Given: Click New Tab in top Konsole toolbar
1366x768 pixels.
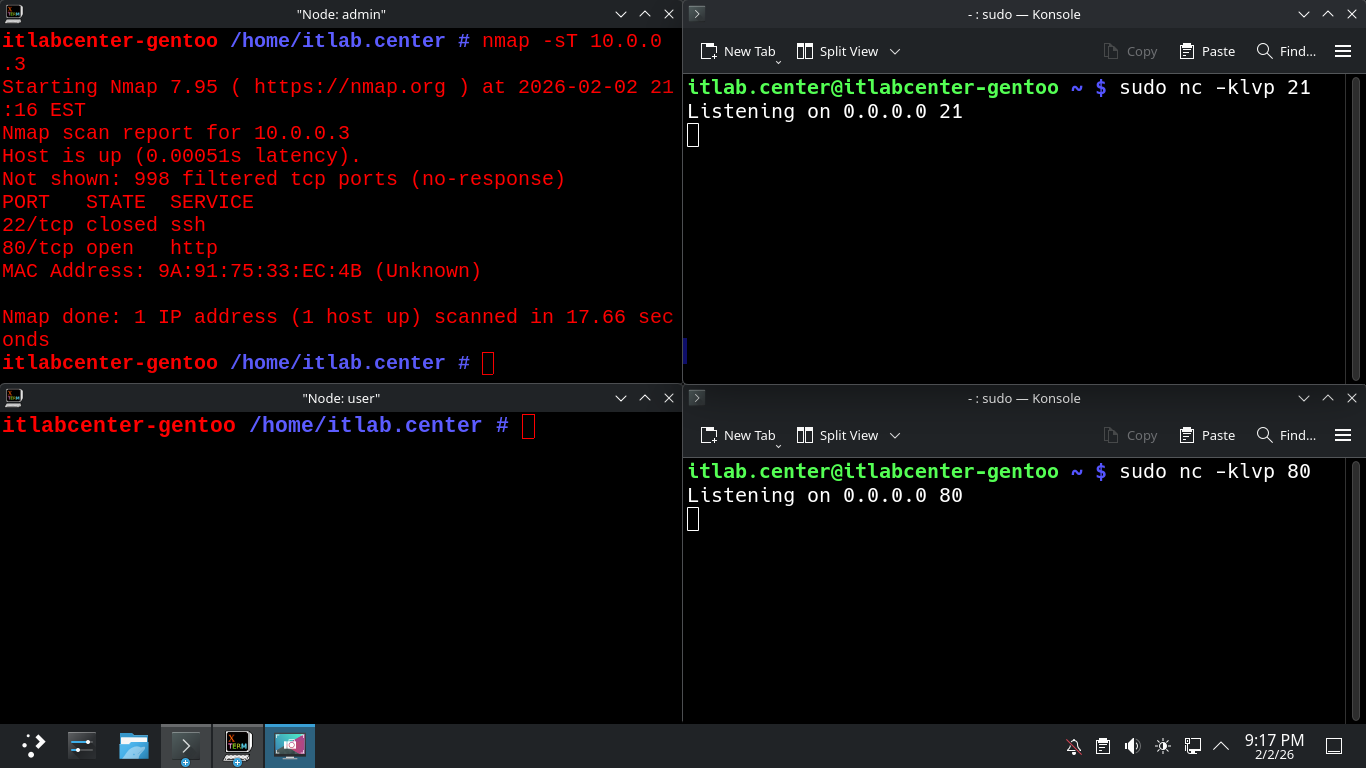Looking at the screenshot, I should tap(738, 51).
